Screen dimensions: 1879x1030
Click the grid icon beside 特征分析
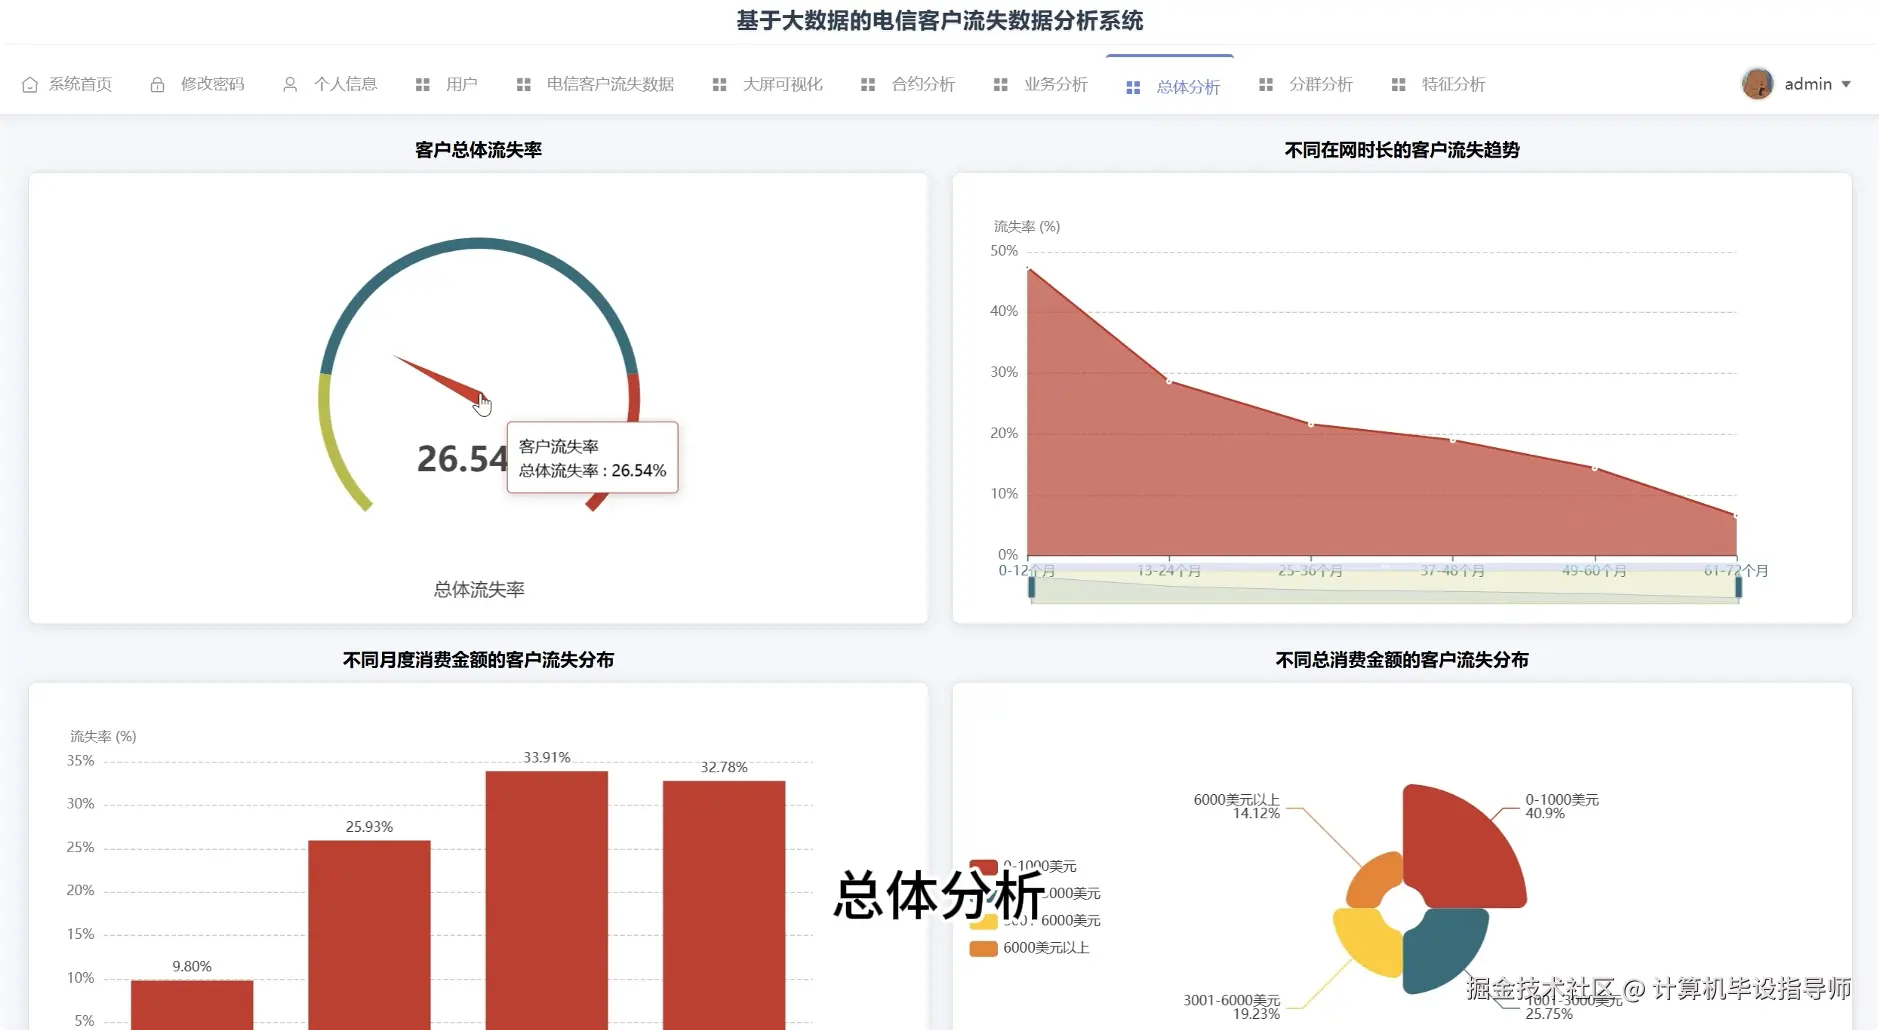click(1398, 85)
